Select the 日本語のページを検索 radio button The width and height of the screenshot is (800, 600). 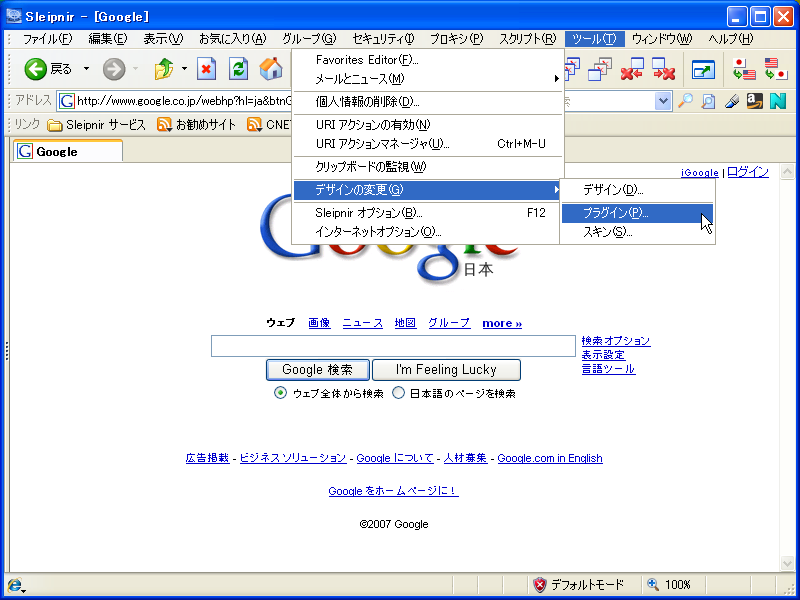coord(398,393)
